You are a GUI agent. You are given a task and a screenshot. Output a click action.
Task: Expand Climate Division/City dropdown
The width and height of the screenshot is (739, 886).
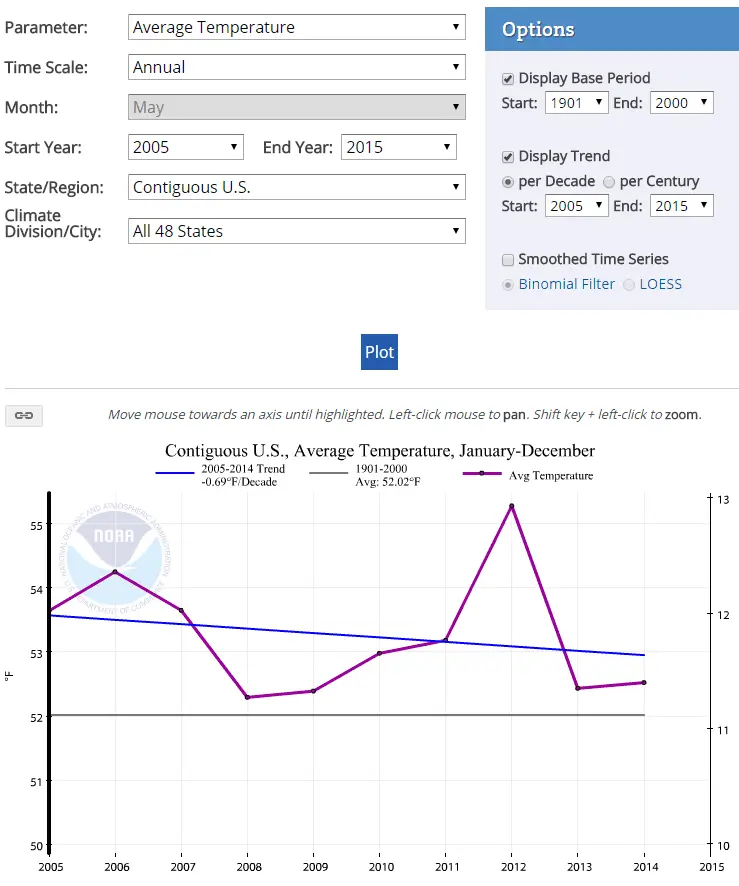(297, 231)
